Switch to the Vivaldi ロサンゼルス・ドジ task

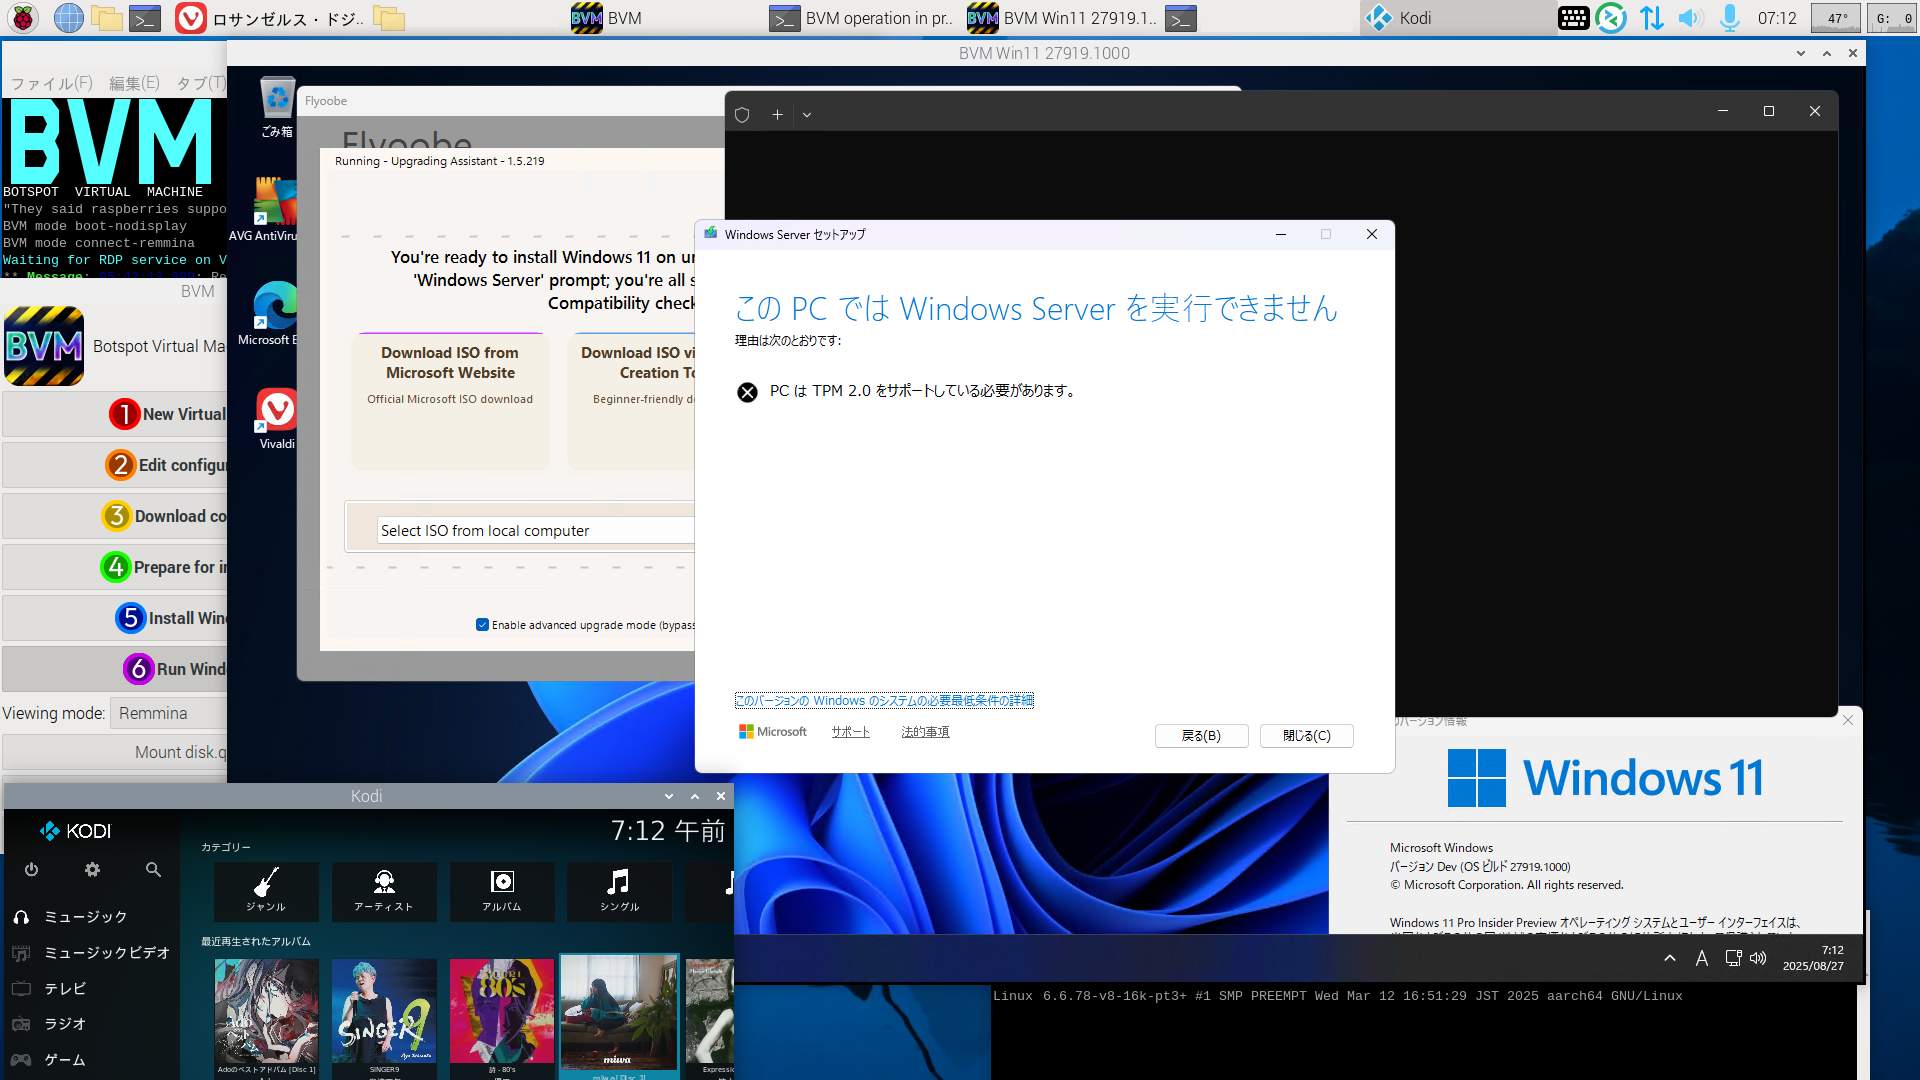(x=269, y=18)
